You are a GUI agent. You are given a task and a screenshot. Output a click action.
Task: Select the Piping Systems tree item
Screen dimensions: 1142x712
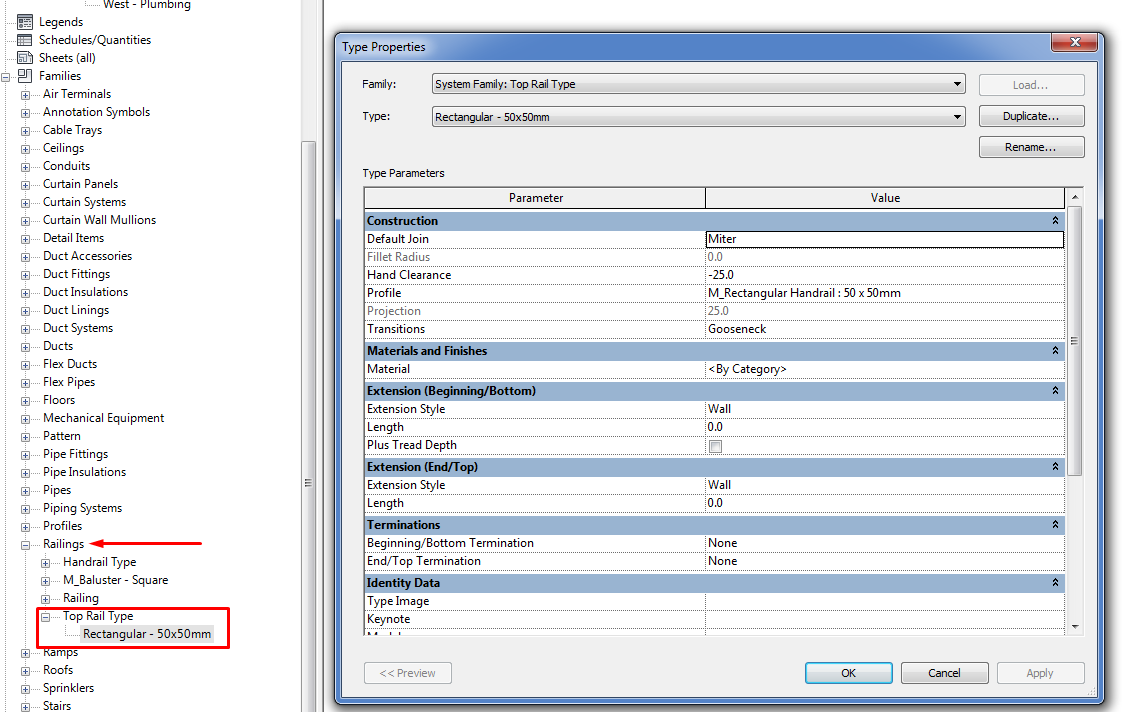[x=82, y=508]
